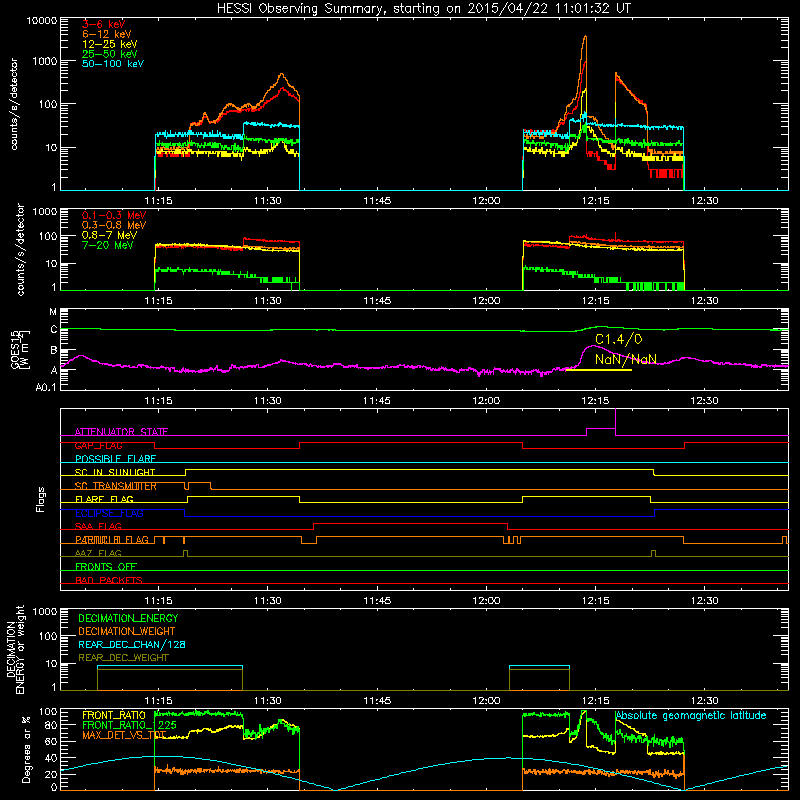Click the 7-20 MeV legend entry
The height and width of the screenshot is (800, 800).
[108, 245]
